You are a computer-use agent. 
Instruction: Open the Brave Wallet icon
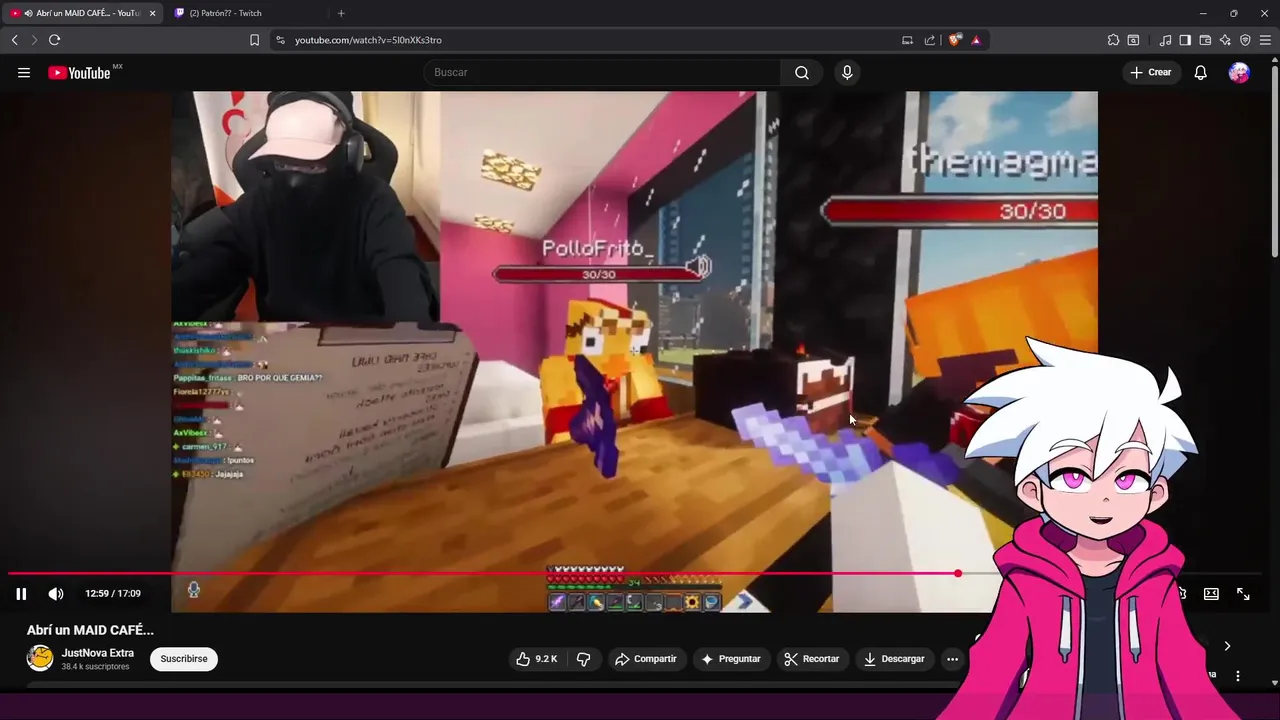(x=1205, y=40)
